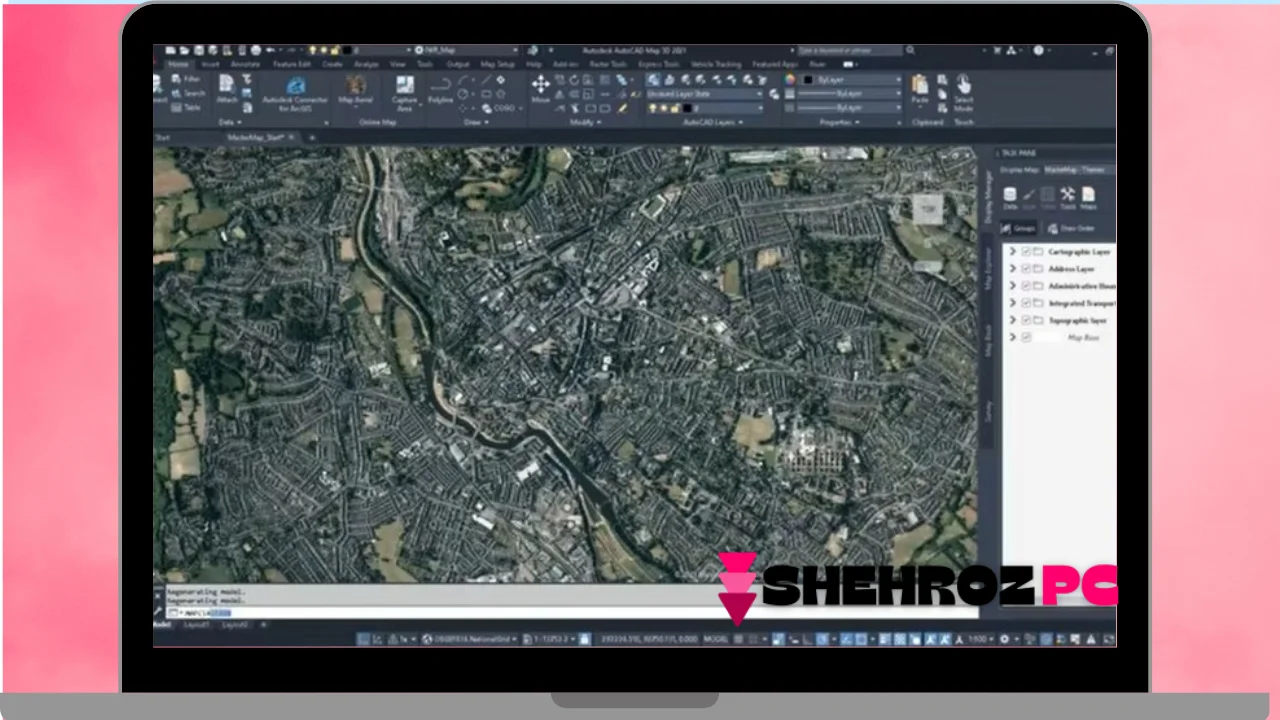Image resolution: width=1280 pixels, height=720 pixels.
Task: Click the Search data icon
Action: [x=186, y=93]
